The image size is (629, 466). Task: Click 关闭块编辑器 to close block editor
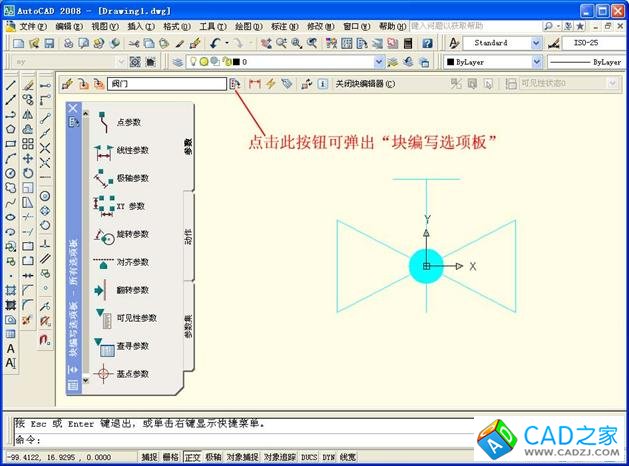[365, 84]
